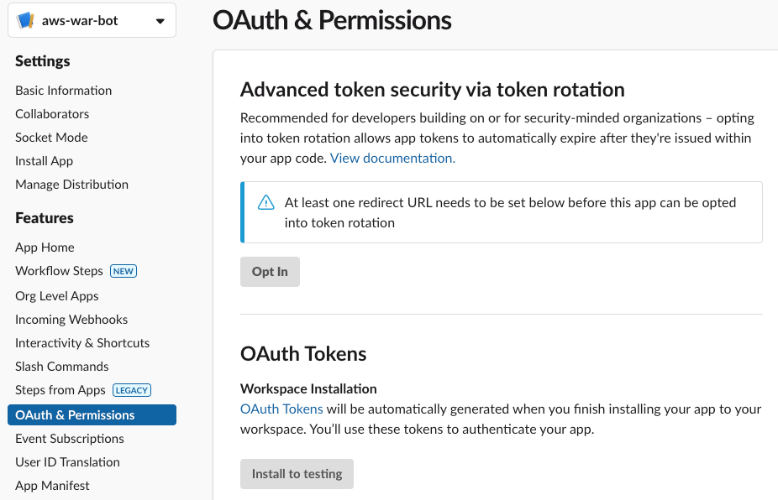Open Basic Information settings

click(63, 90)
